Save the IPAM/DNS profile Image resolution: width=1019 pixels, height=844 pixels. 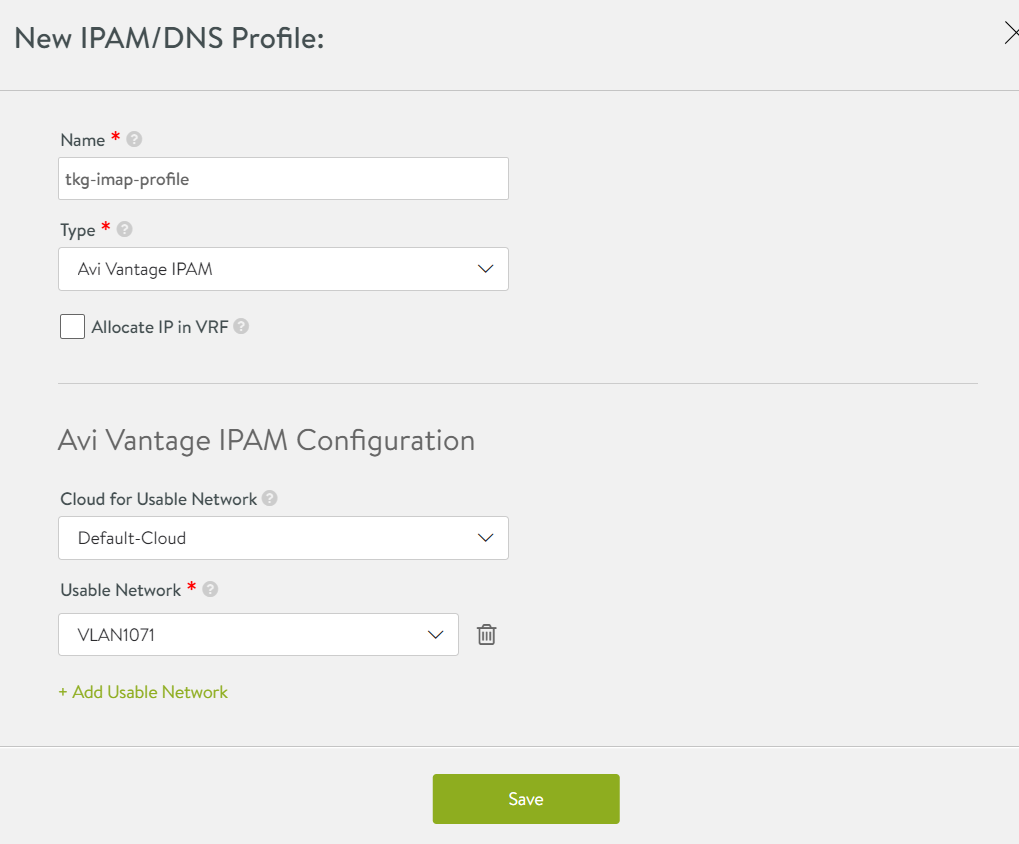click(x=526, y=799)
